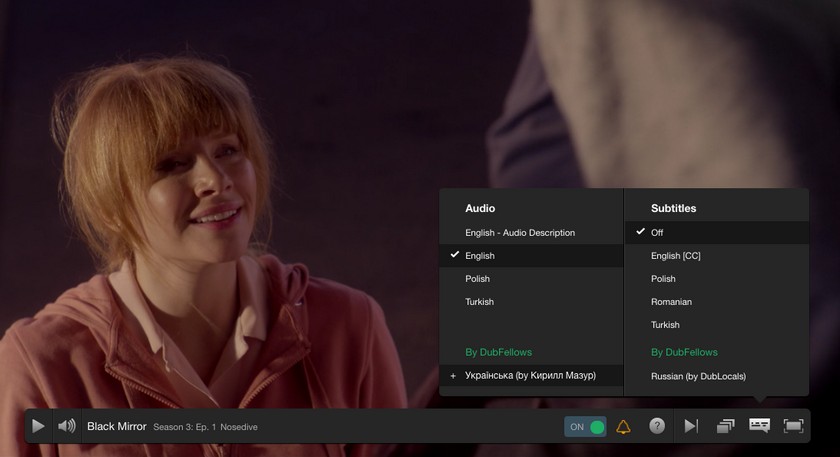Click the By DubFellows label under Subtitles
840x457 pixels.
click(684, 352)
